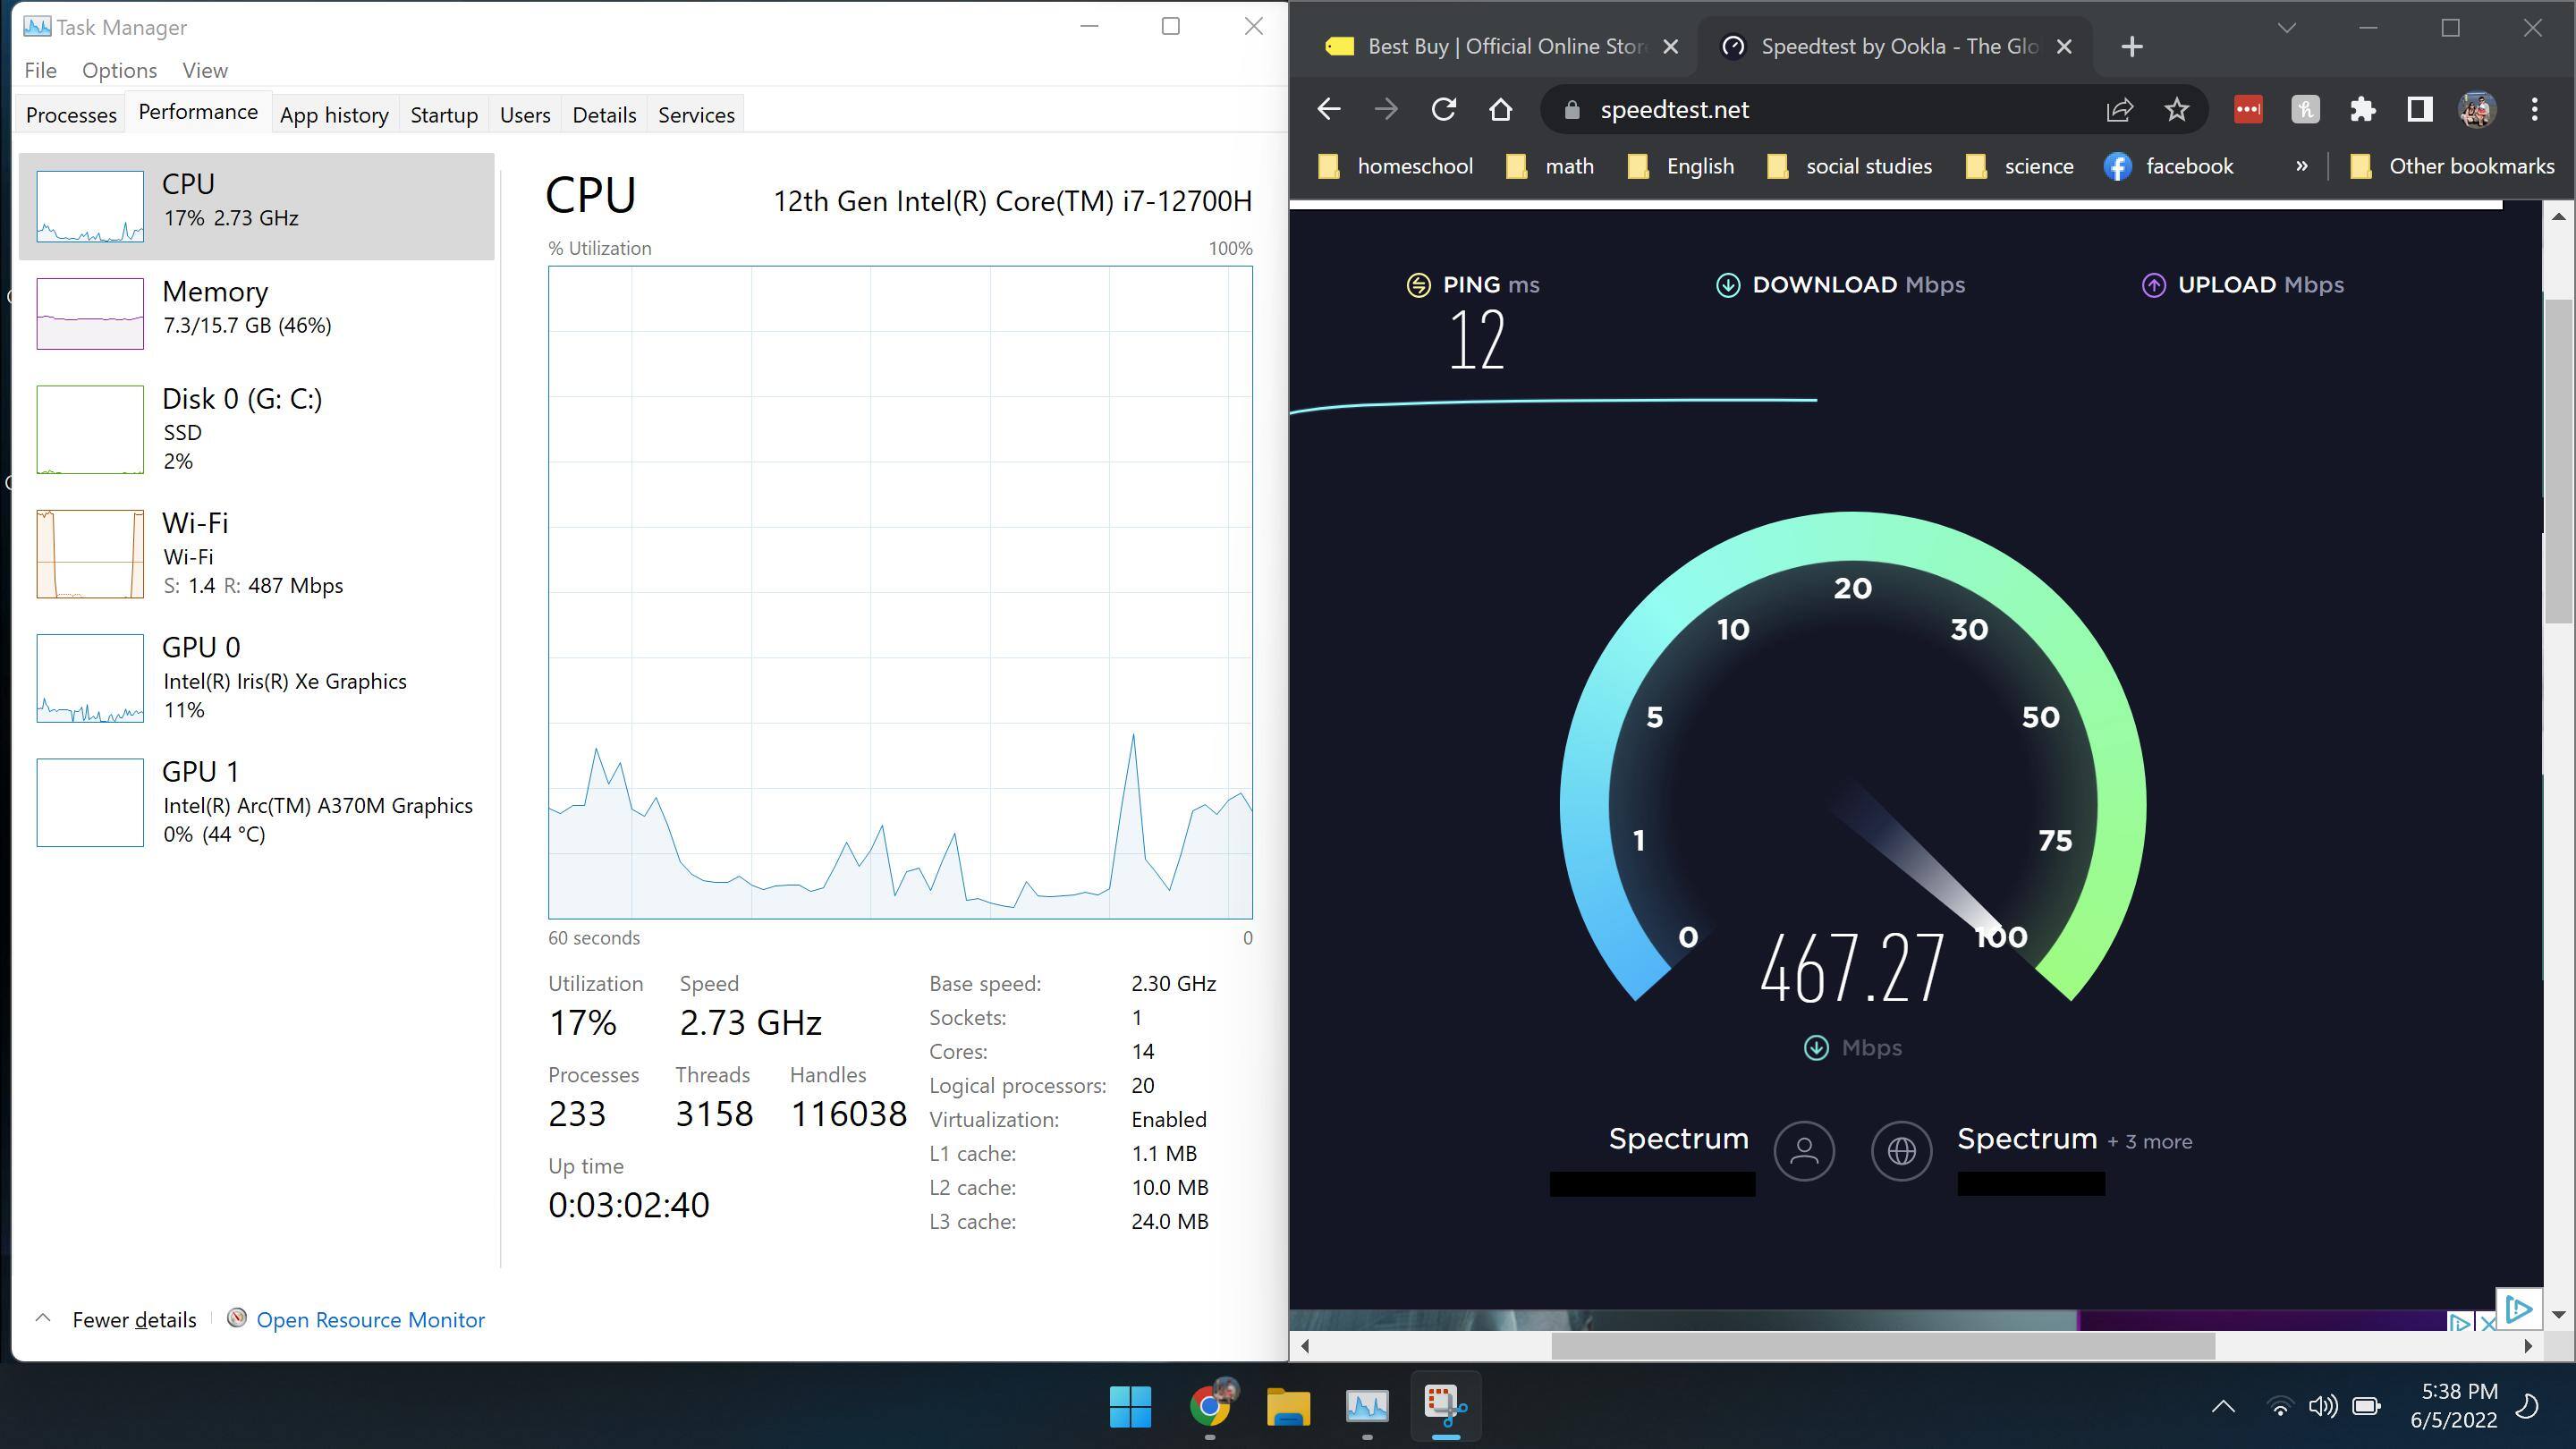The height and width of the screenshot is (1449, 2576).
Task: Click the horizontal scrollbar in browser
Action: (1882, 1346)
